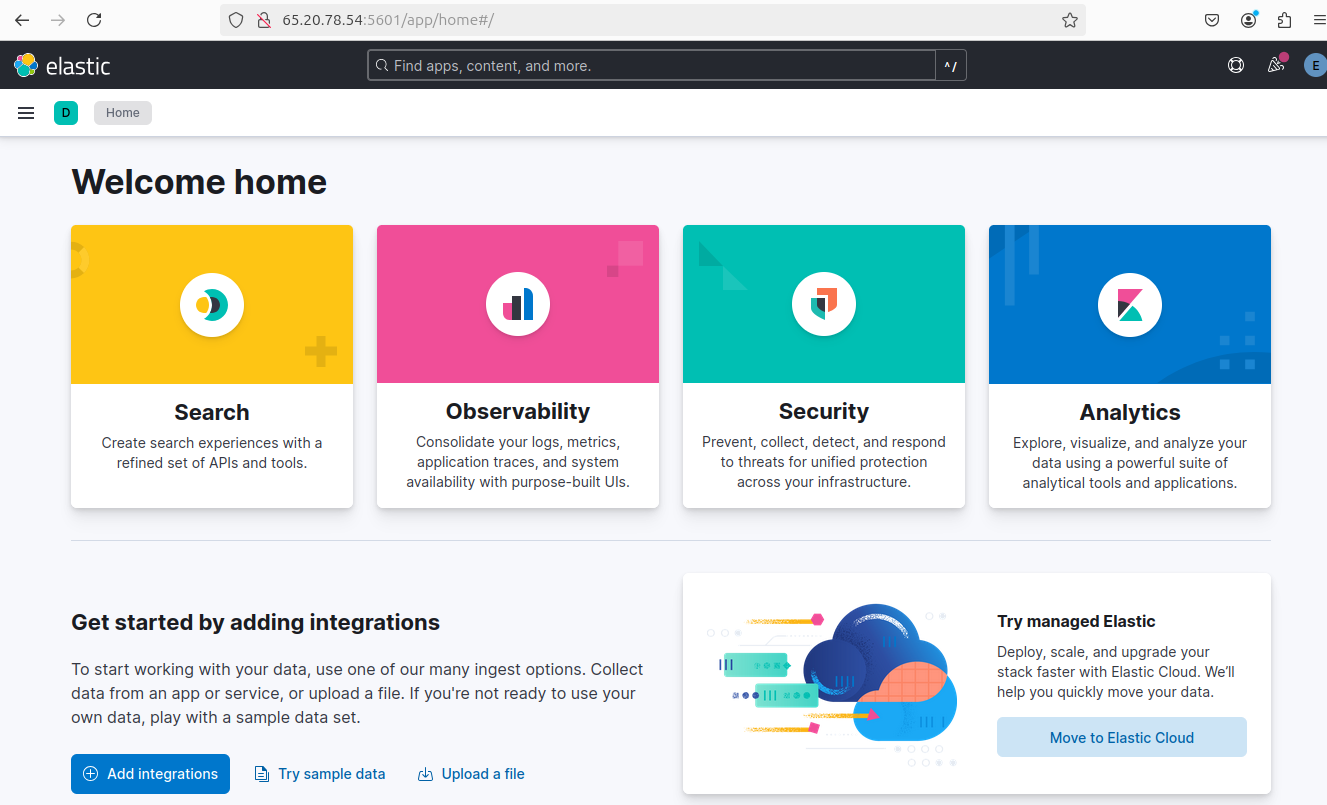Screen dimensions: 1327x805
Task: Click the browser back arrow
Action: pyautogui.click(x=22, y=20)
